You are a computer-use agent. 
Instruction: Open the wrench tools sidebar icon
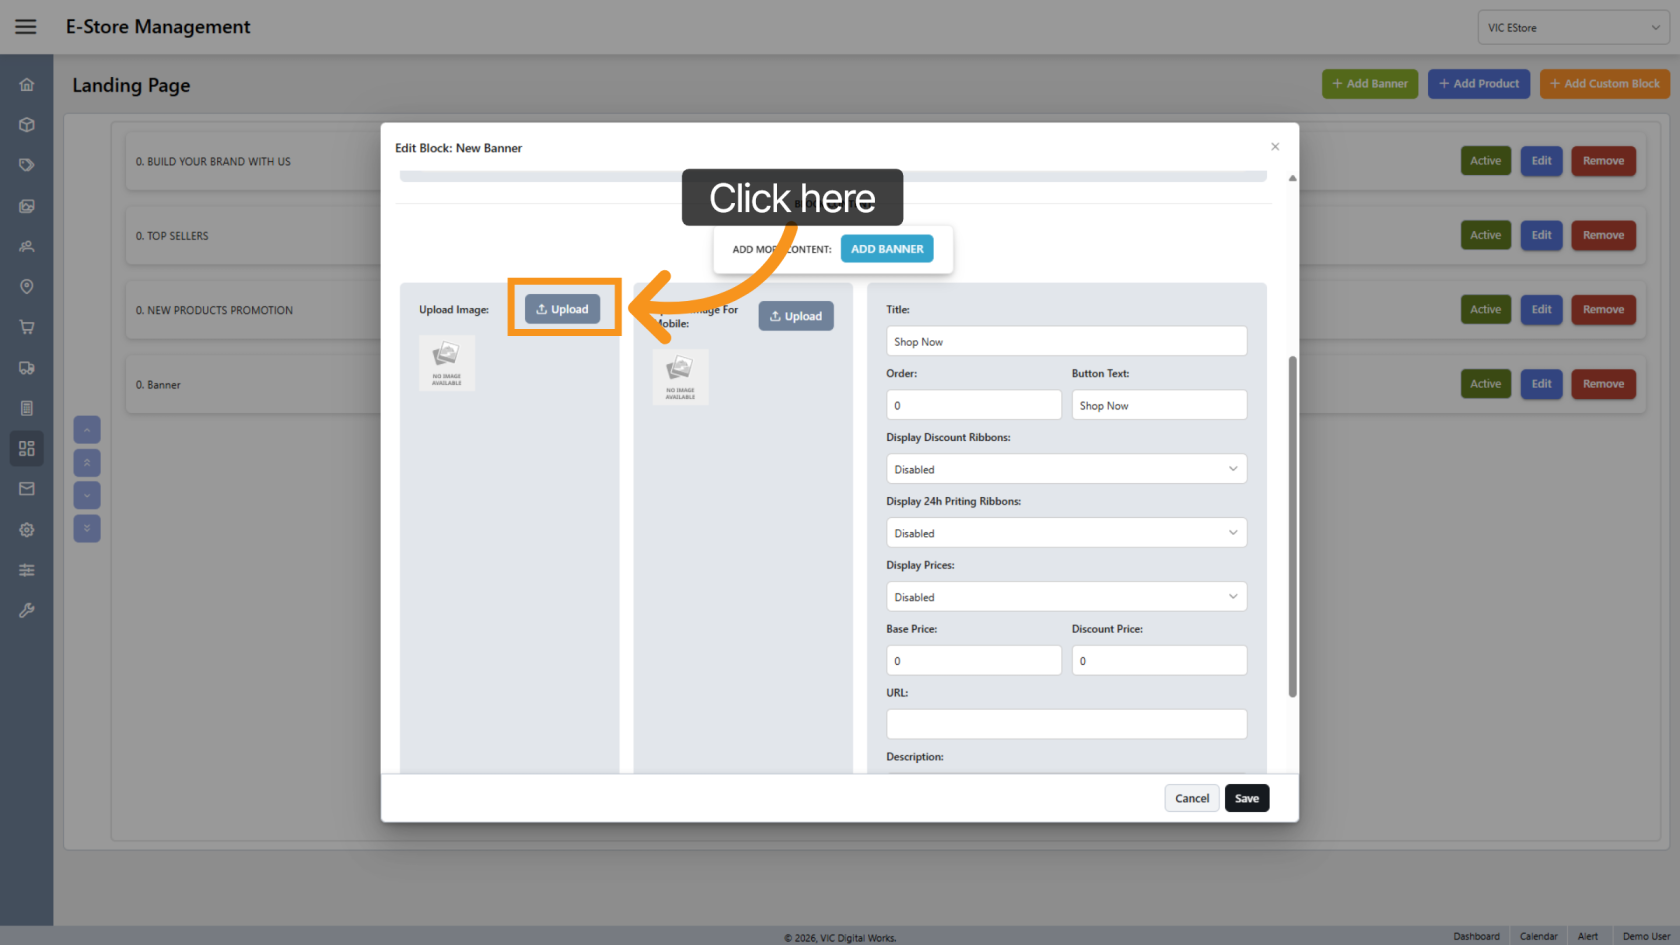(27, 610)
